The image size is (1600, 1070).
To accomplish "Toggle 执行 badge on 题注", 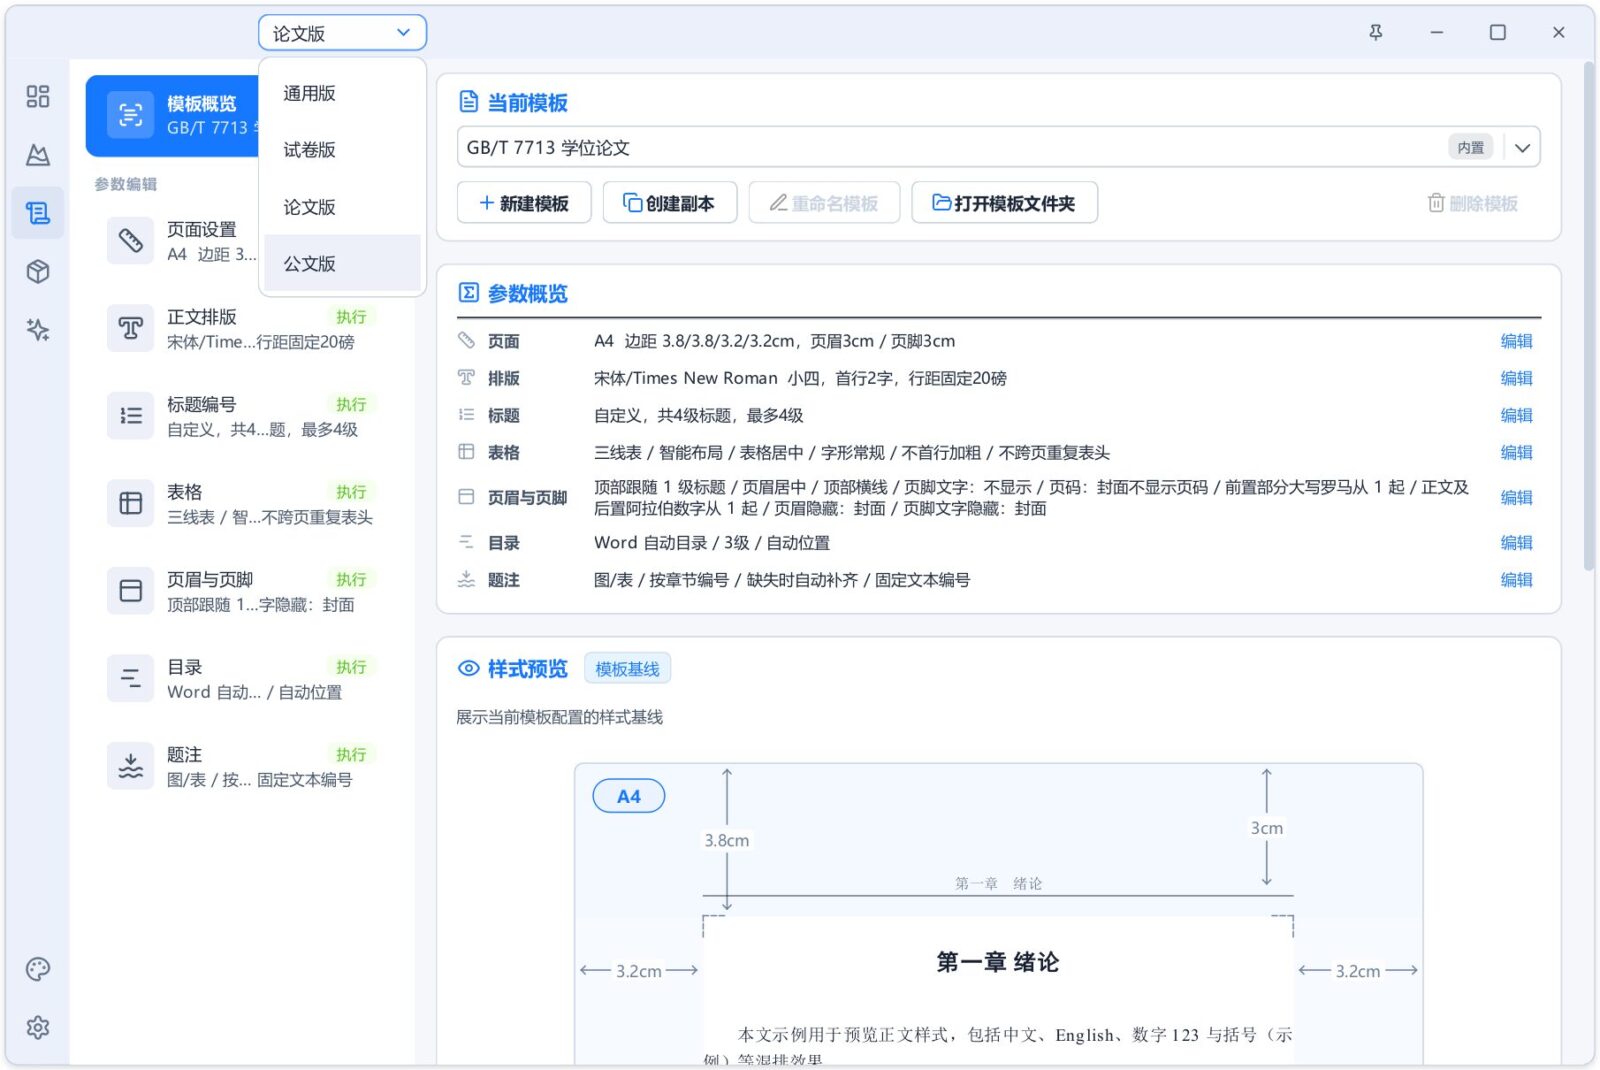I will click(351, 754).
